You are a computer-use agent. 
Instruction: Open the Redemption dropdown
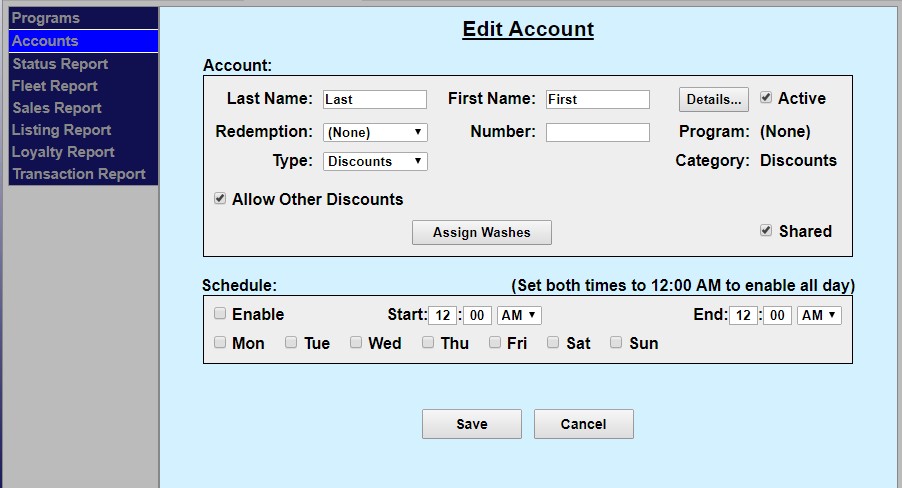click(x=375, y=132)
